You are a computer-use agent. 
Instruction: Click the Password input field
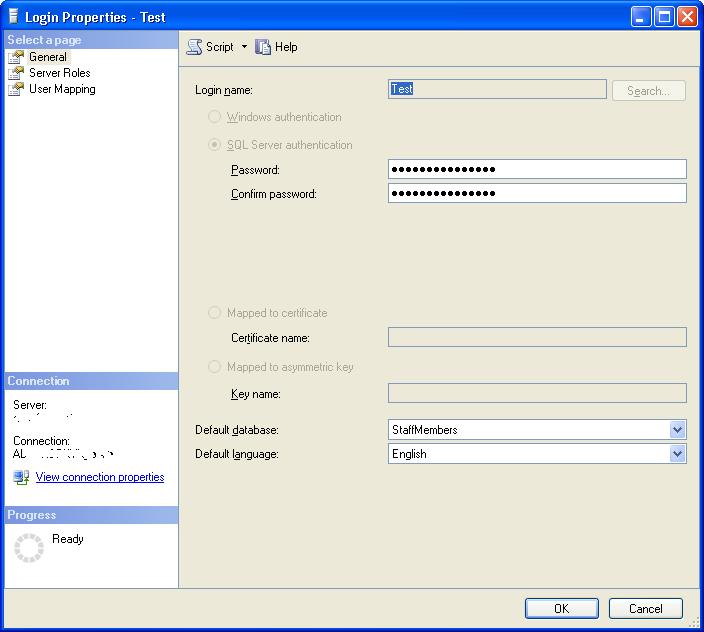tap(537, 169)
